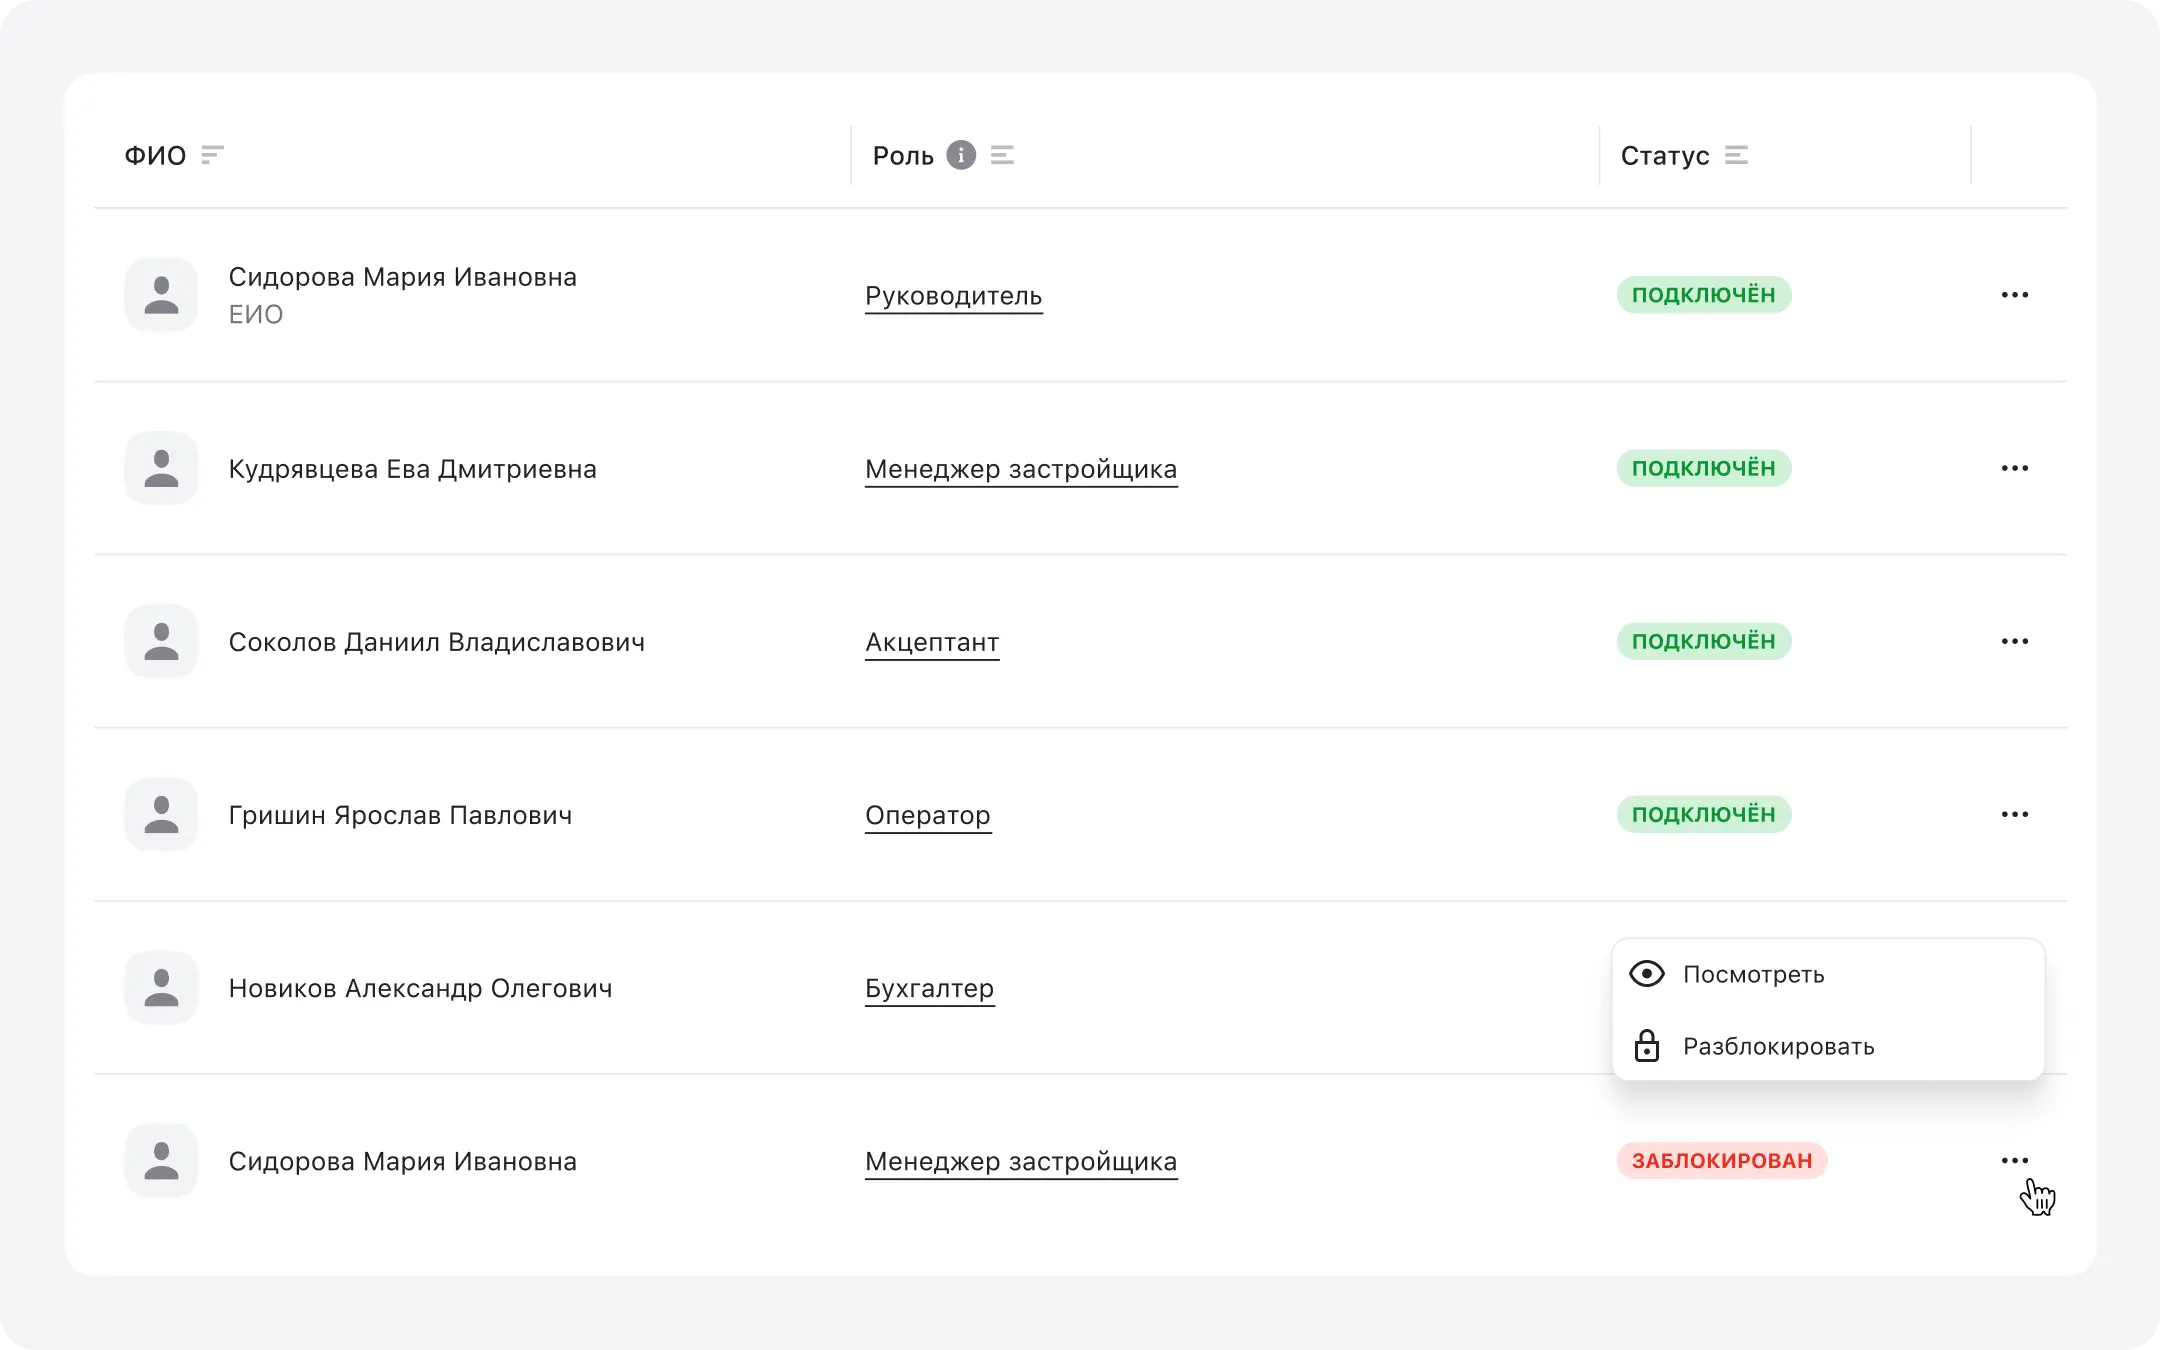
Task: Open three-dot menu for Руководитель row
Action: 2014,295
